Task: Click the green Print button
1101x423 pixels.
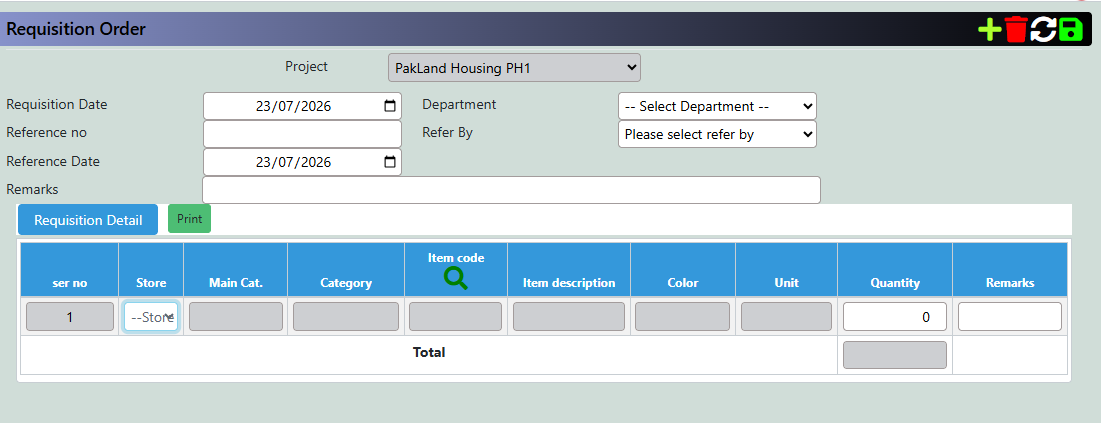Action: point(190,219)
